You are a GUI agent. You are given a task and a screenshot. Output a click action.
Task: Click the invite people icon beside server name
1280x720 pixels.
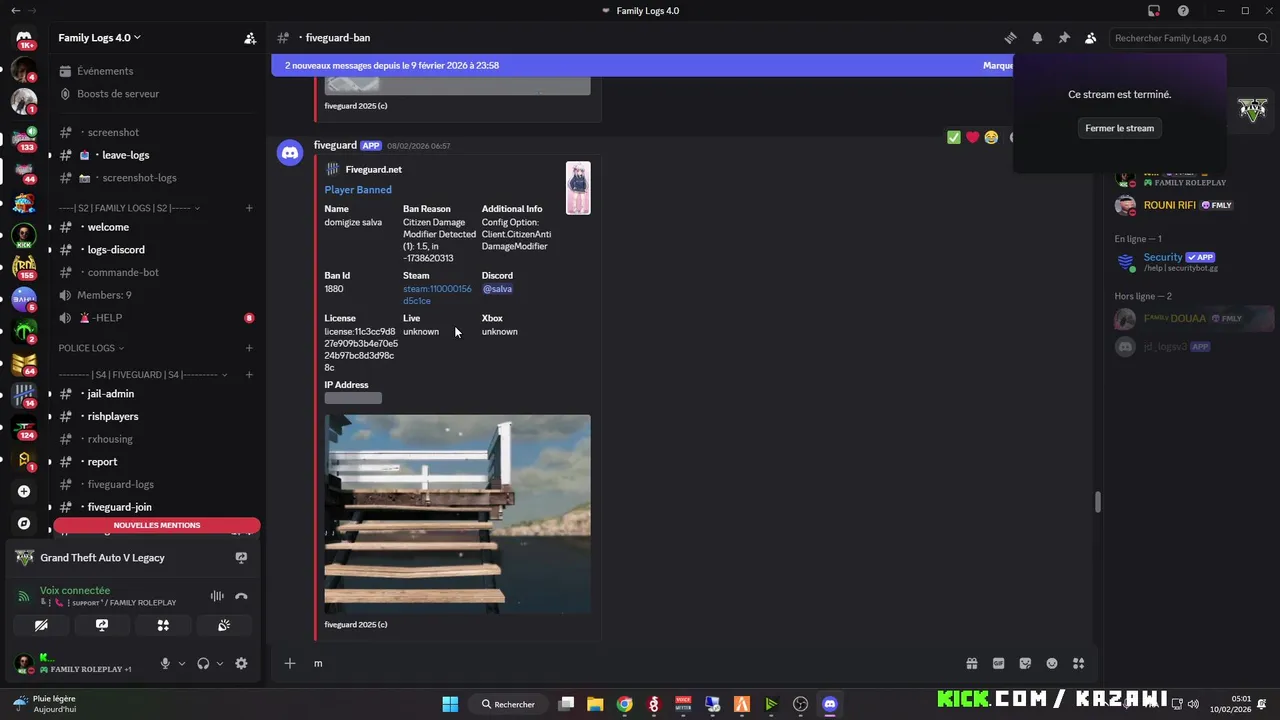(x=249, y=38)
